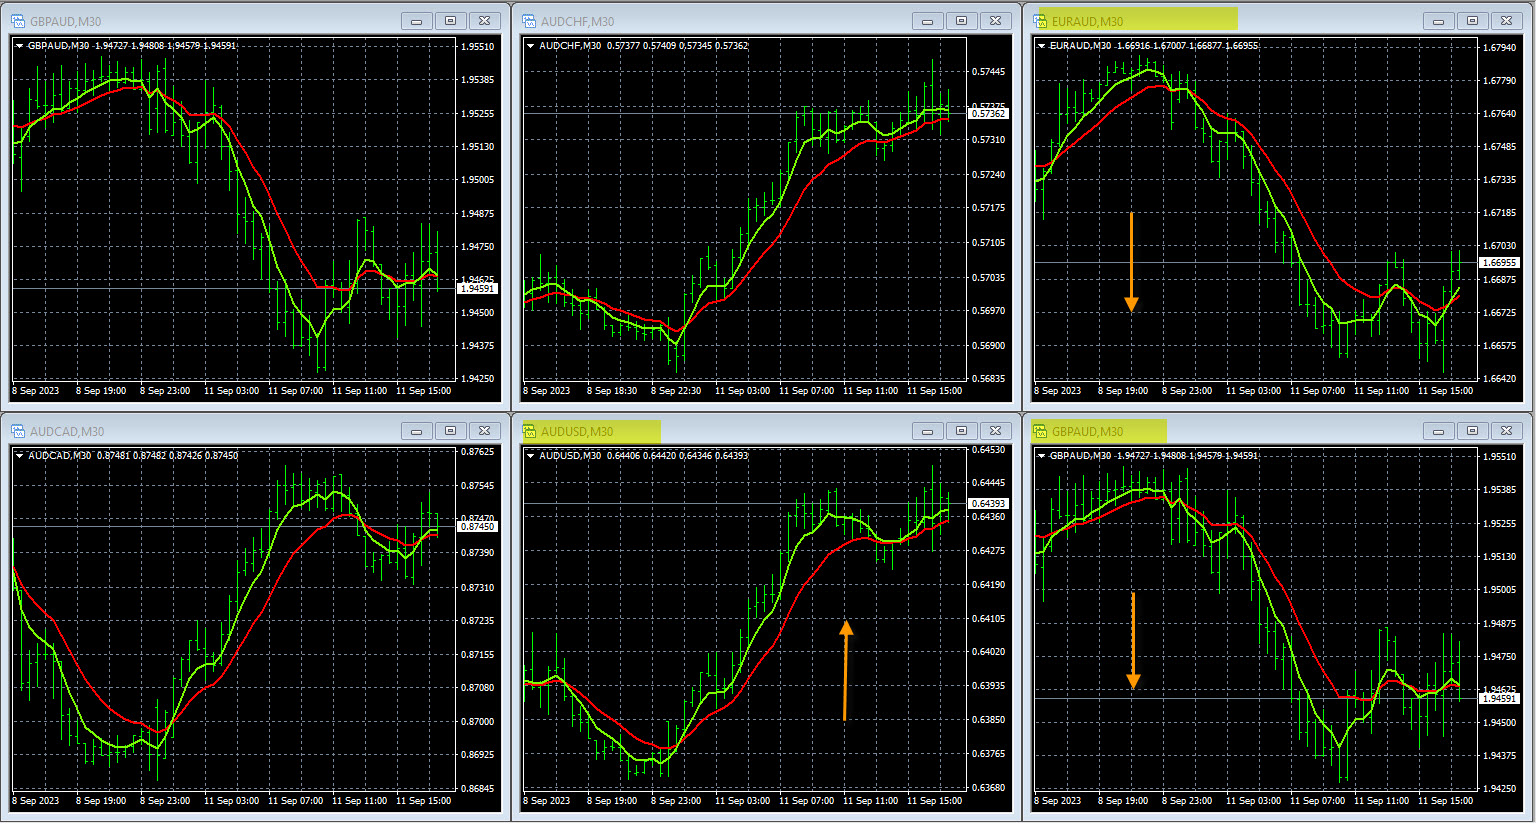Click the EURAUD chart window icon
1537x824 pixels.
point(1040,21)
